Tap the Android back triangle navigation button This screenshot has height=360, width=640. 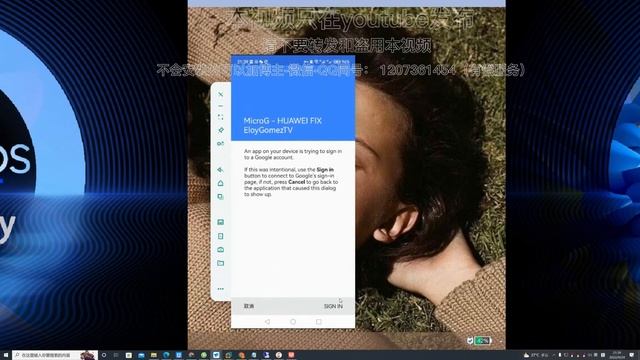[x=267, y=322]
